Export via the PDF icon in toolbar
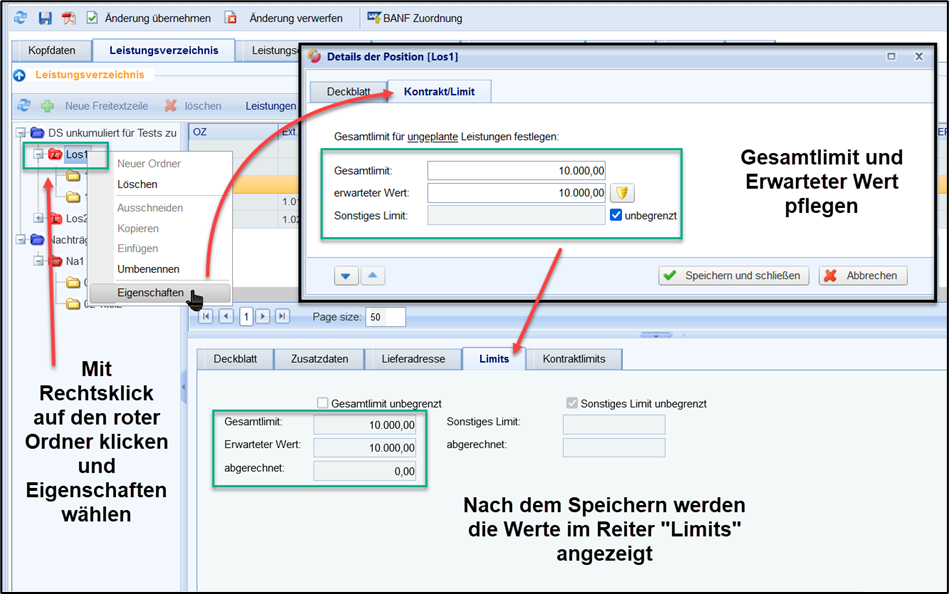 point(69,18)
